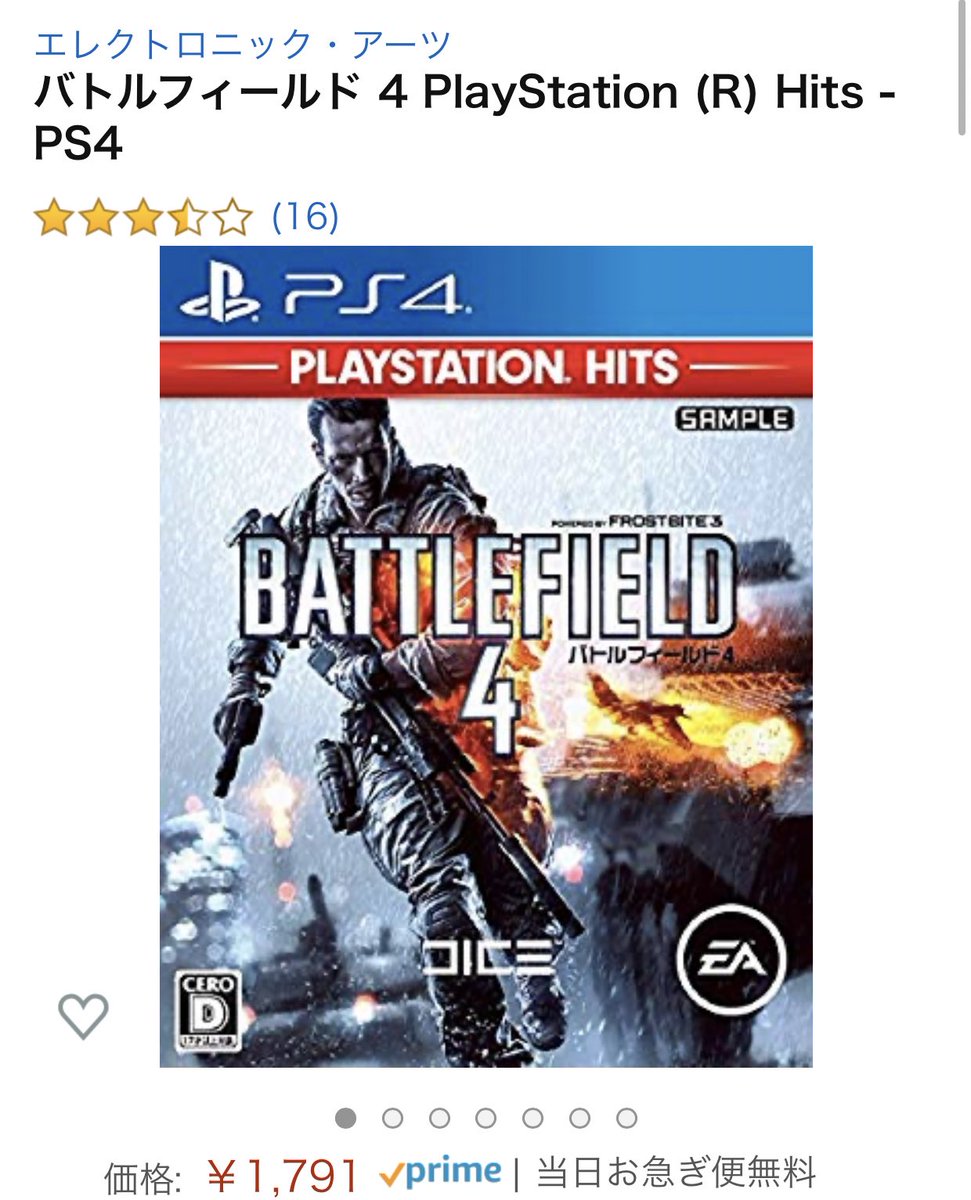Open the エレクトロニック・アーツ brand link
971x1200 pixels.
pos(243,44)
